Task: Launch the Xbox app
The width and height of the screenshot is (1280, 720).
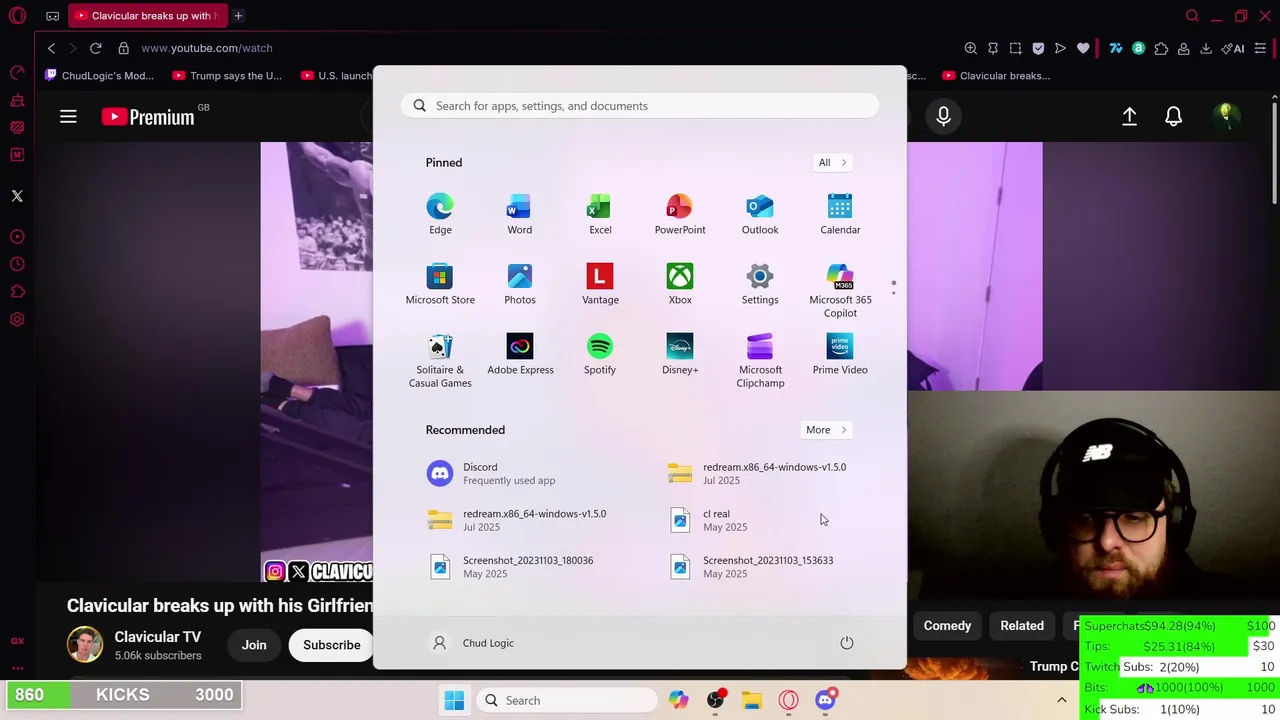Action: pos(680,284)
